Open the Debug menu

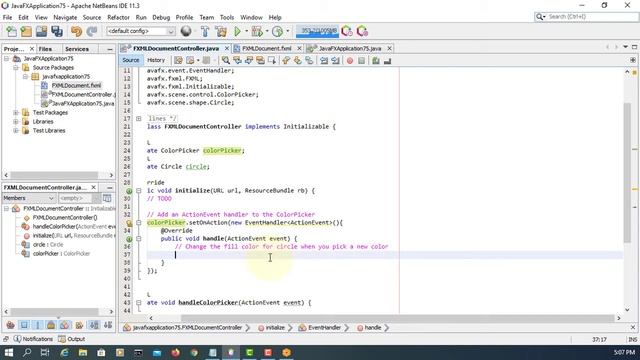click(x=161, y=18)
